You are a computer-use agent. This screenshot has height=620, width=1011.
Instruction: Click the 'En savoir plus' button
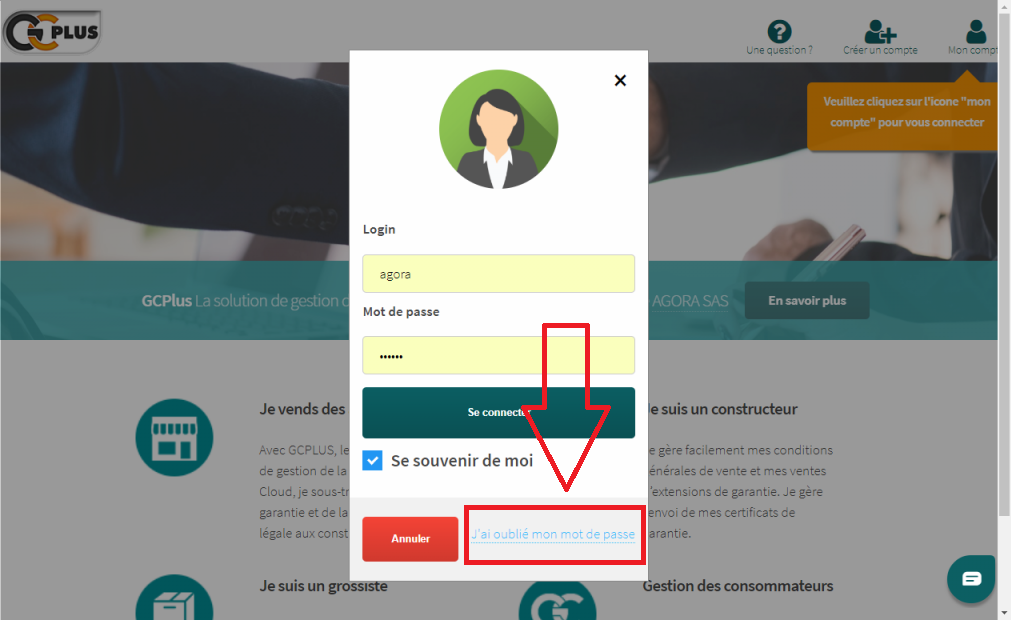pos(807,300)
